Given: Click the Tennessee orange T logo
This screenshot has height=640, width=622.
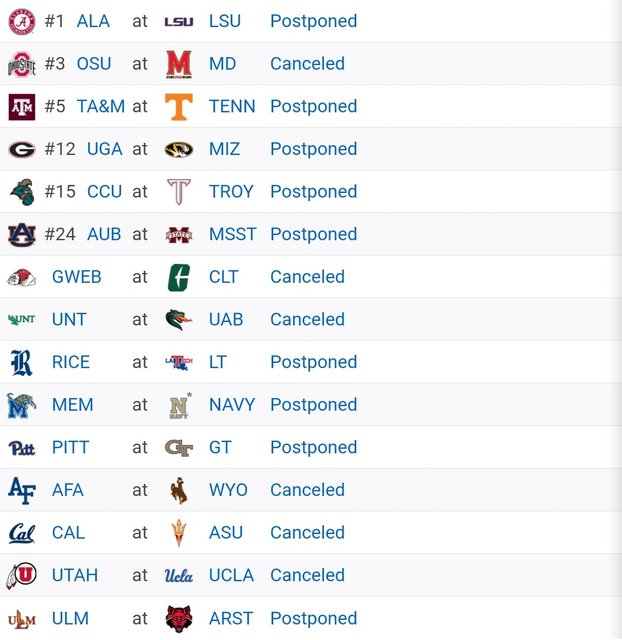Looking at the screenshot, I should [x=179, y=106].
